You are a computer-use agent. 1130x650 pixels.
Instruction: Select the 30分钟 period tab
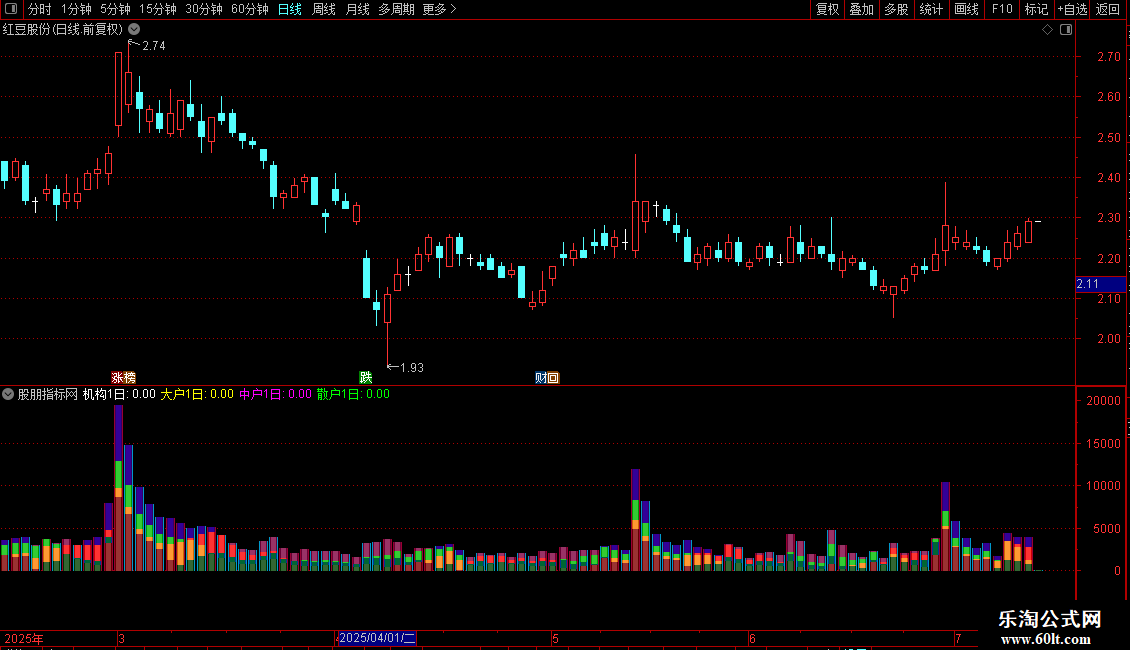[203, 9]
